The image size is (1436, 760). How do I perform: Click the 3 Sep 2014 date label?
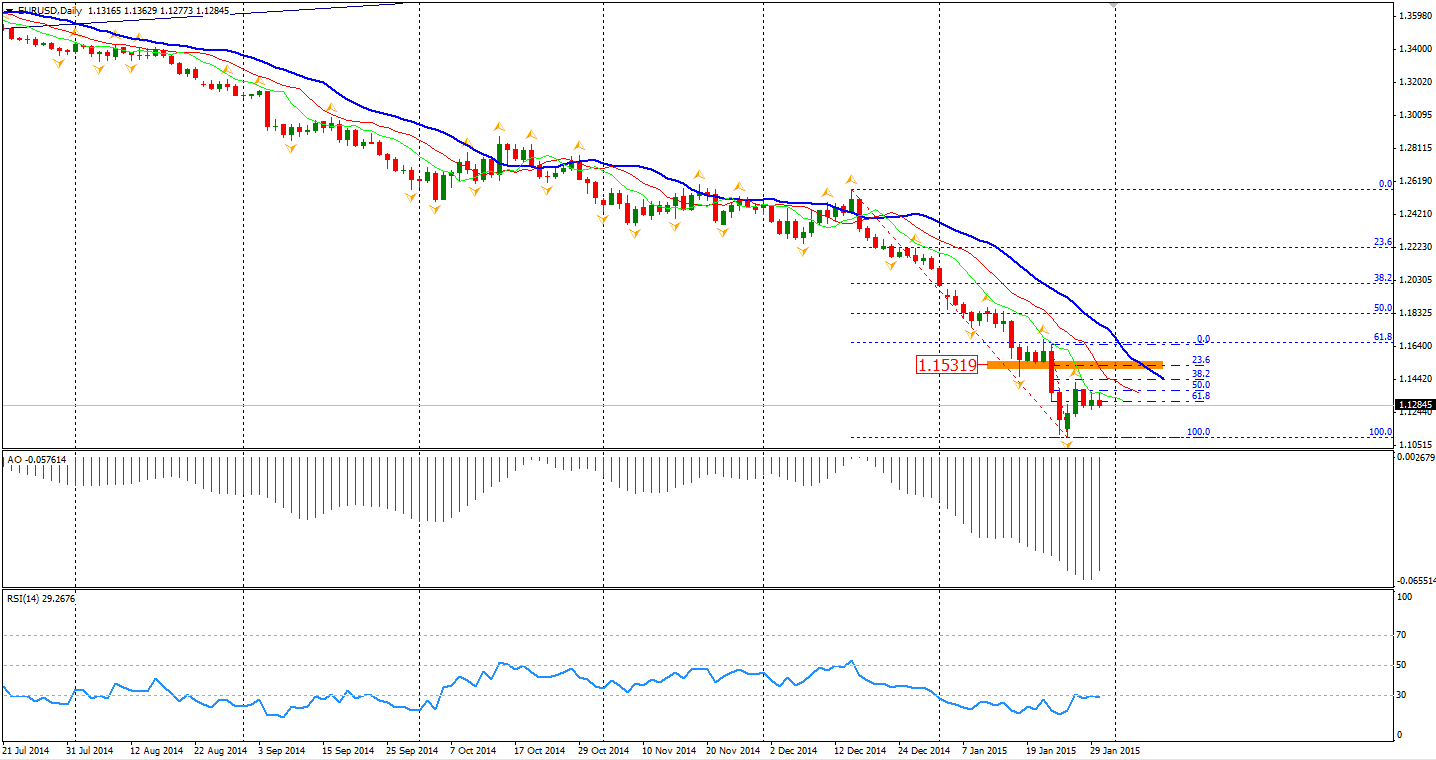(x=284, y=749)
